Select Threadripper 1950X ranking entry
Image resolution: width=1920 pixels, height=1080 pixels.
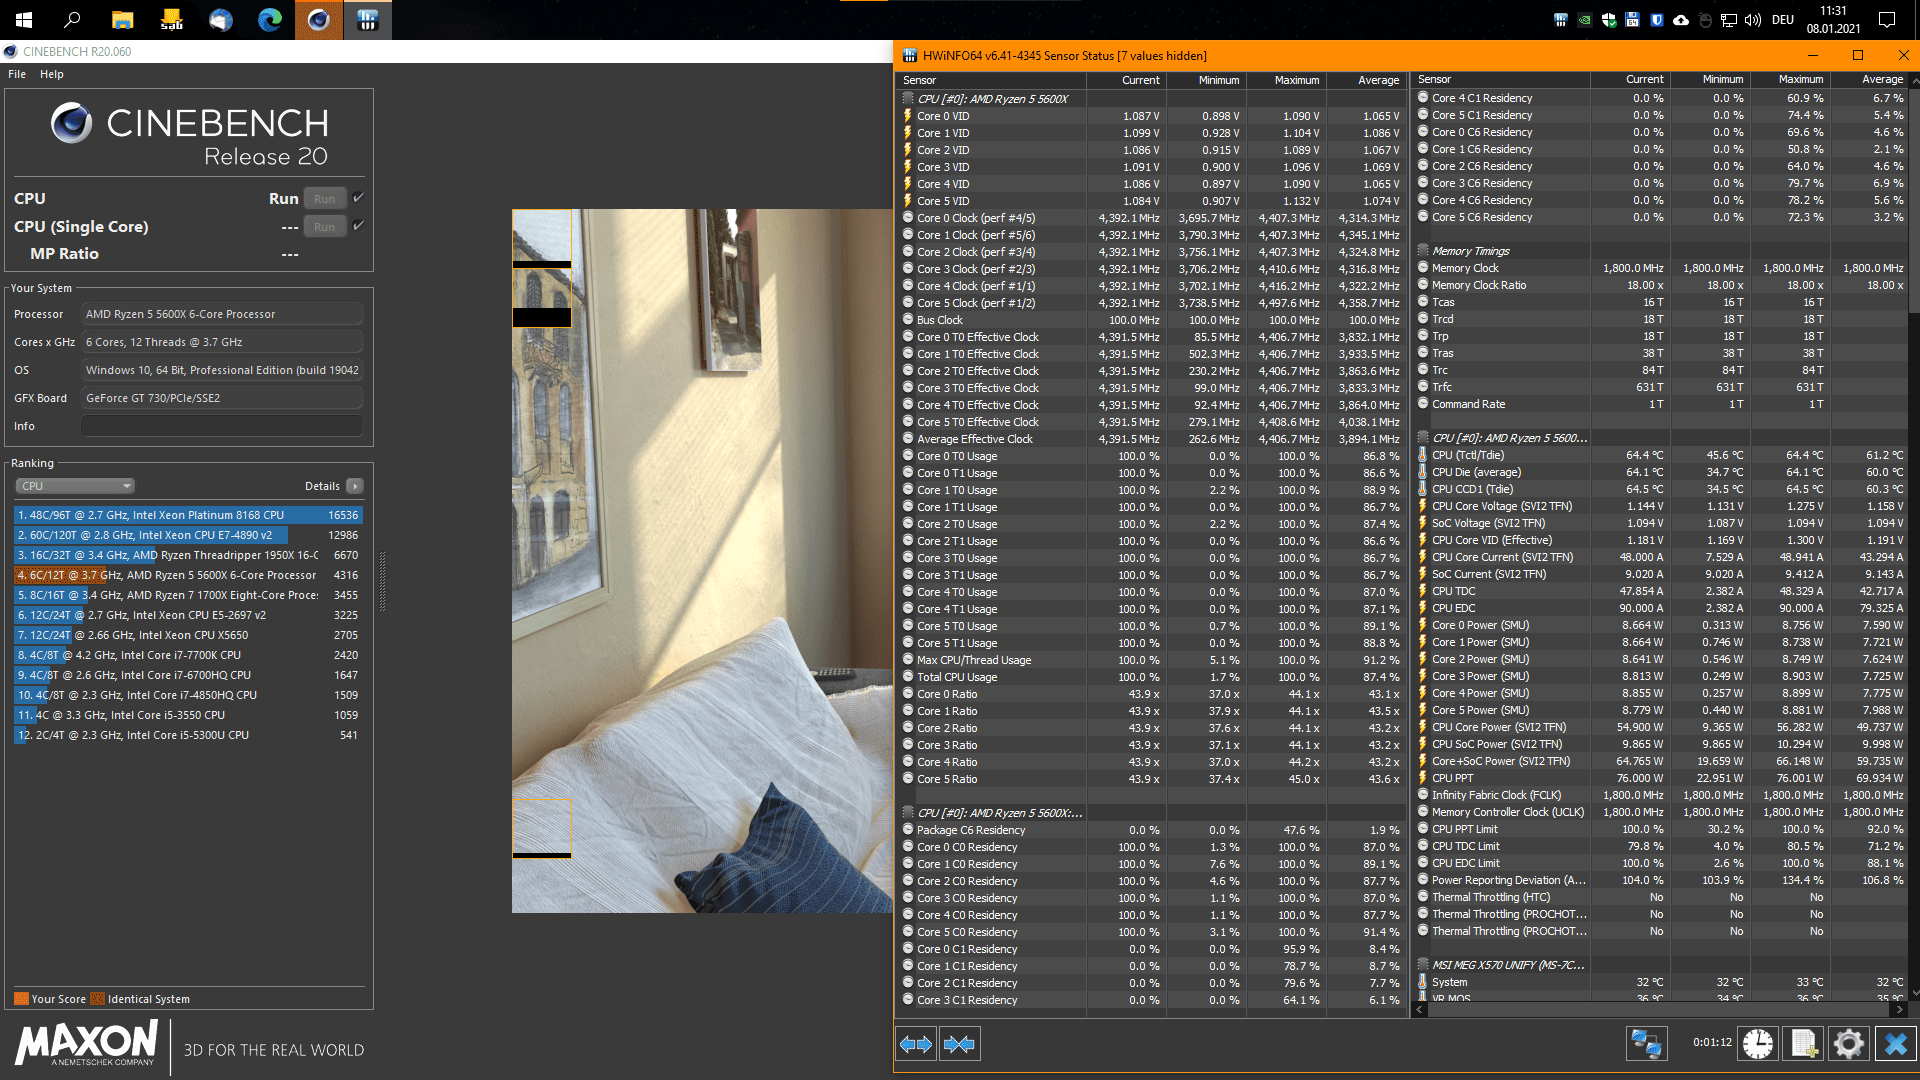pos(189,555)
